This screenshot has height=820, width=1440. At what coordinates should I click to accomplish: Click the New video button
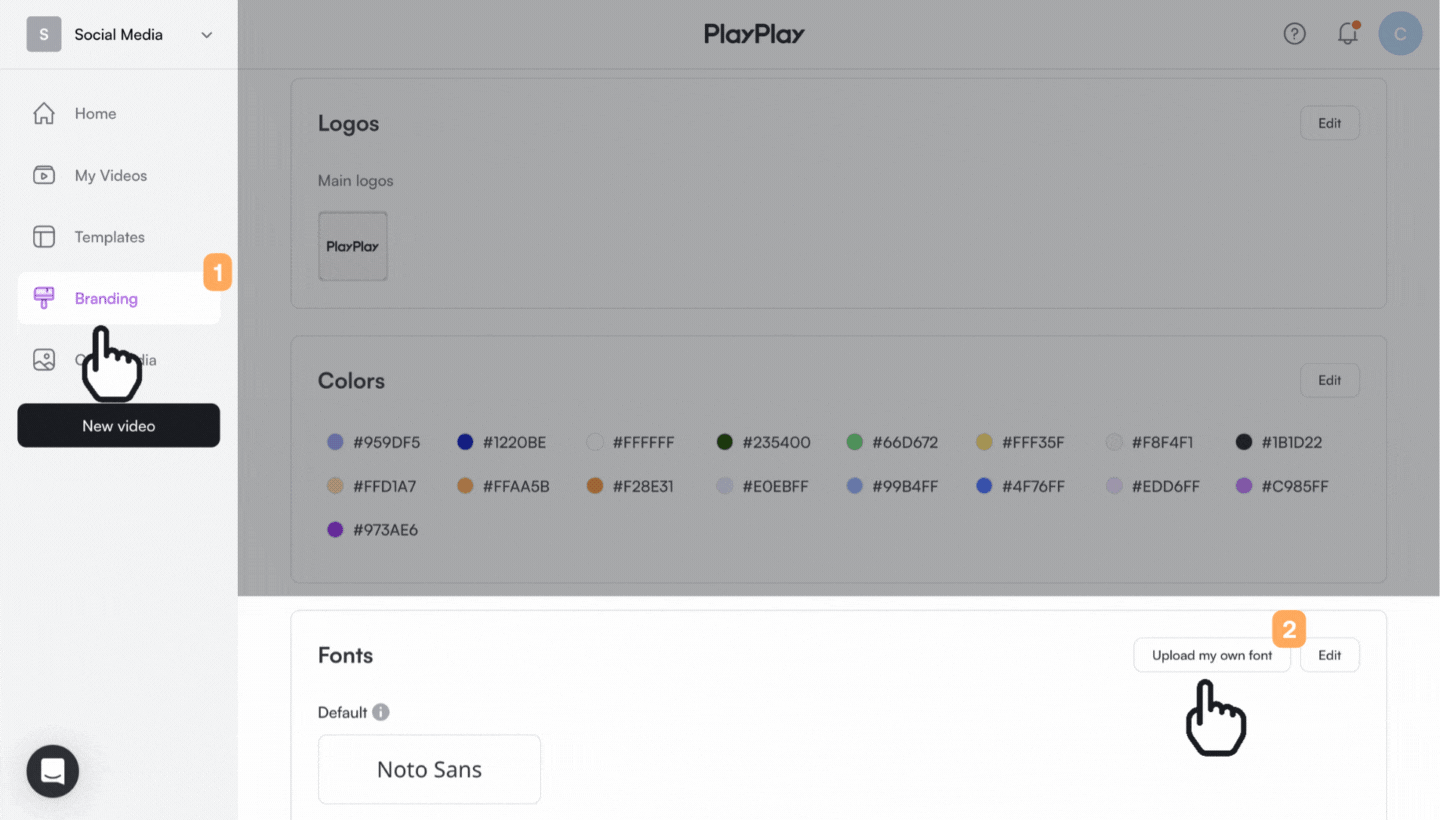coord(118,425)
